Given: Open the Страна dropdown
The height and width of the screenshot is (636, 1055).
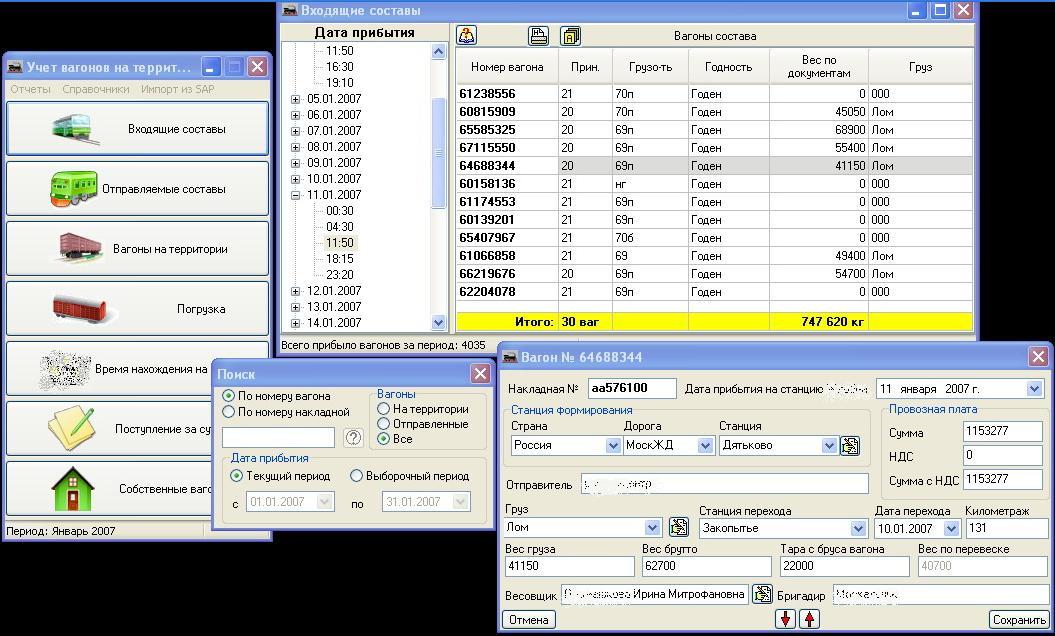Looking at the screenshot, I should [613, 446].
